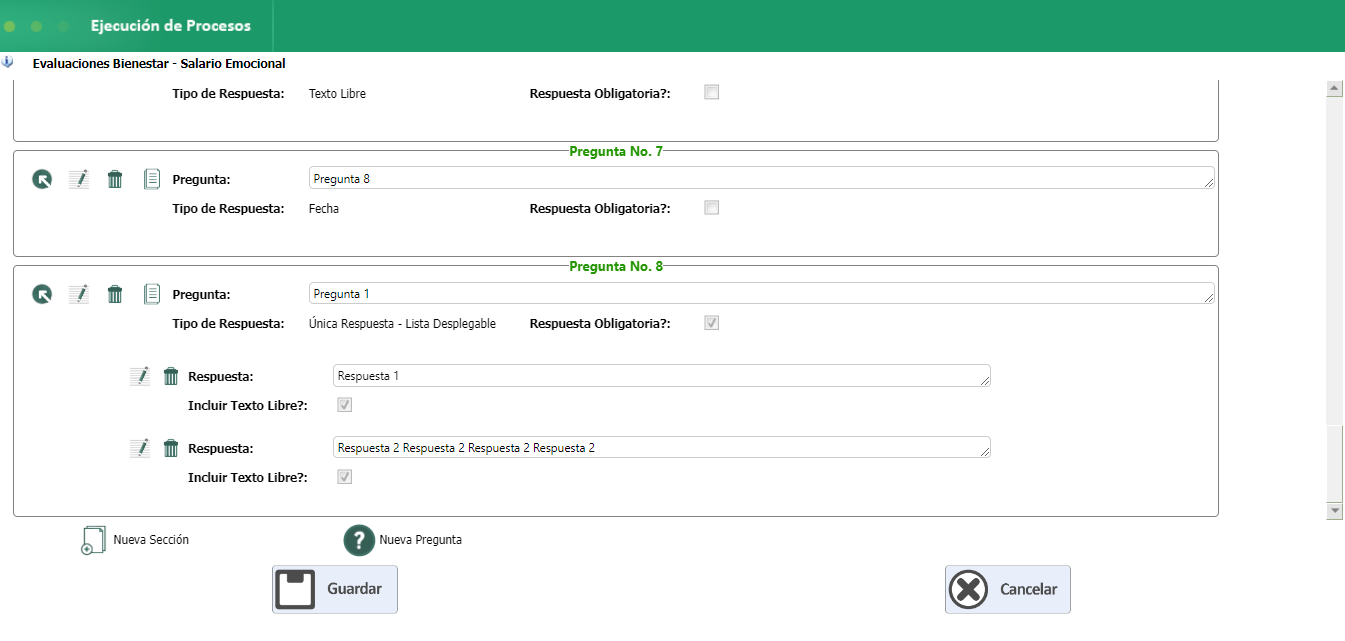1345x641 pixels.
Task: Toggle Respuesta Obligatoria for Fecha question
Action: pyautogui.click(x=712, y=208)
